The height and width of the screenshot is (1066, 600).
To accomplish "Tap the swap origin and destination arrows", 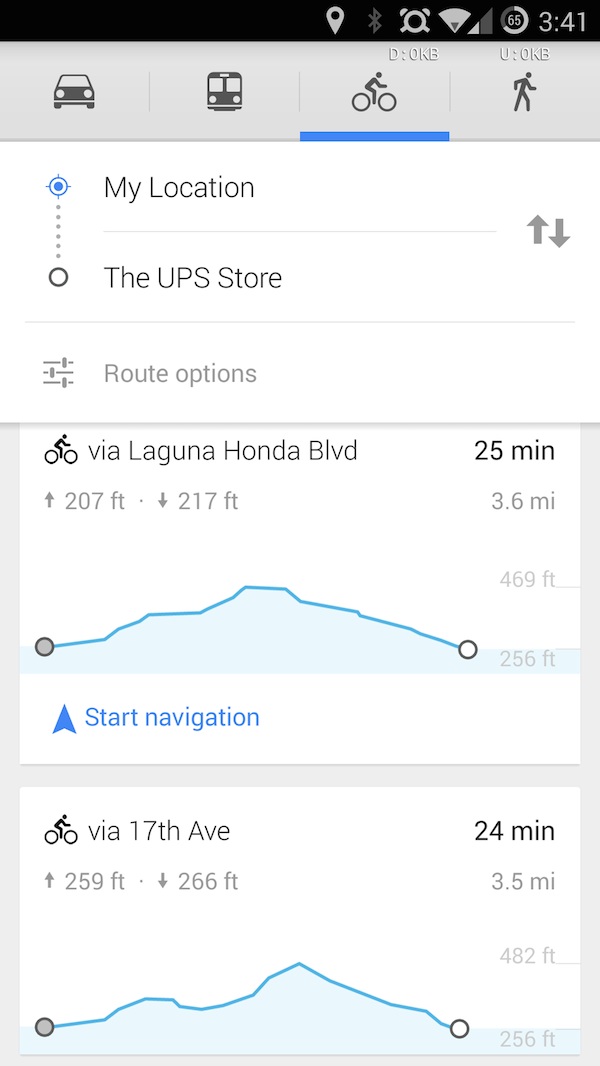I will [x=547, y=231].
